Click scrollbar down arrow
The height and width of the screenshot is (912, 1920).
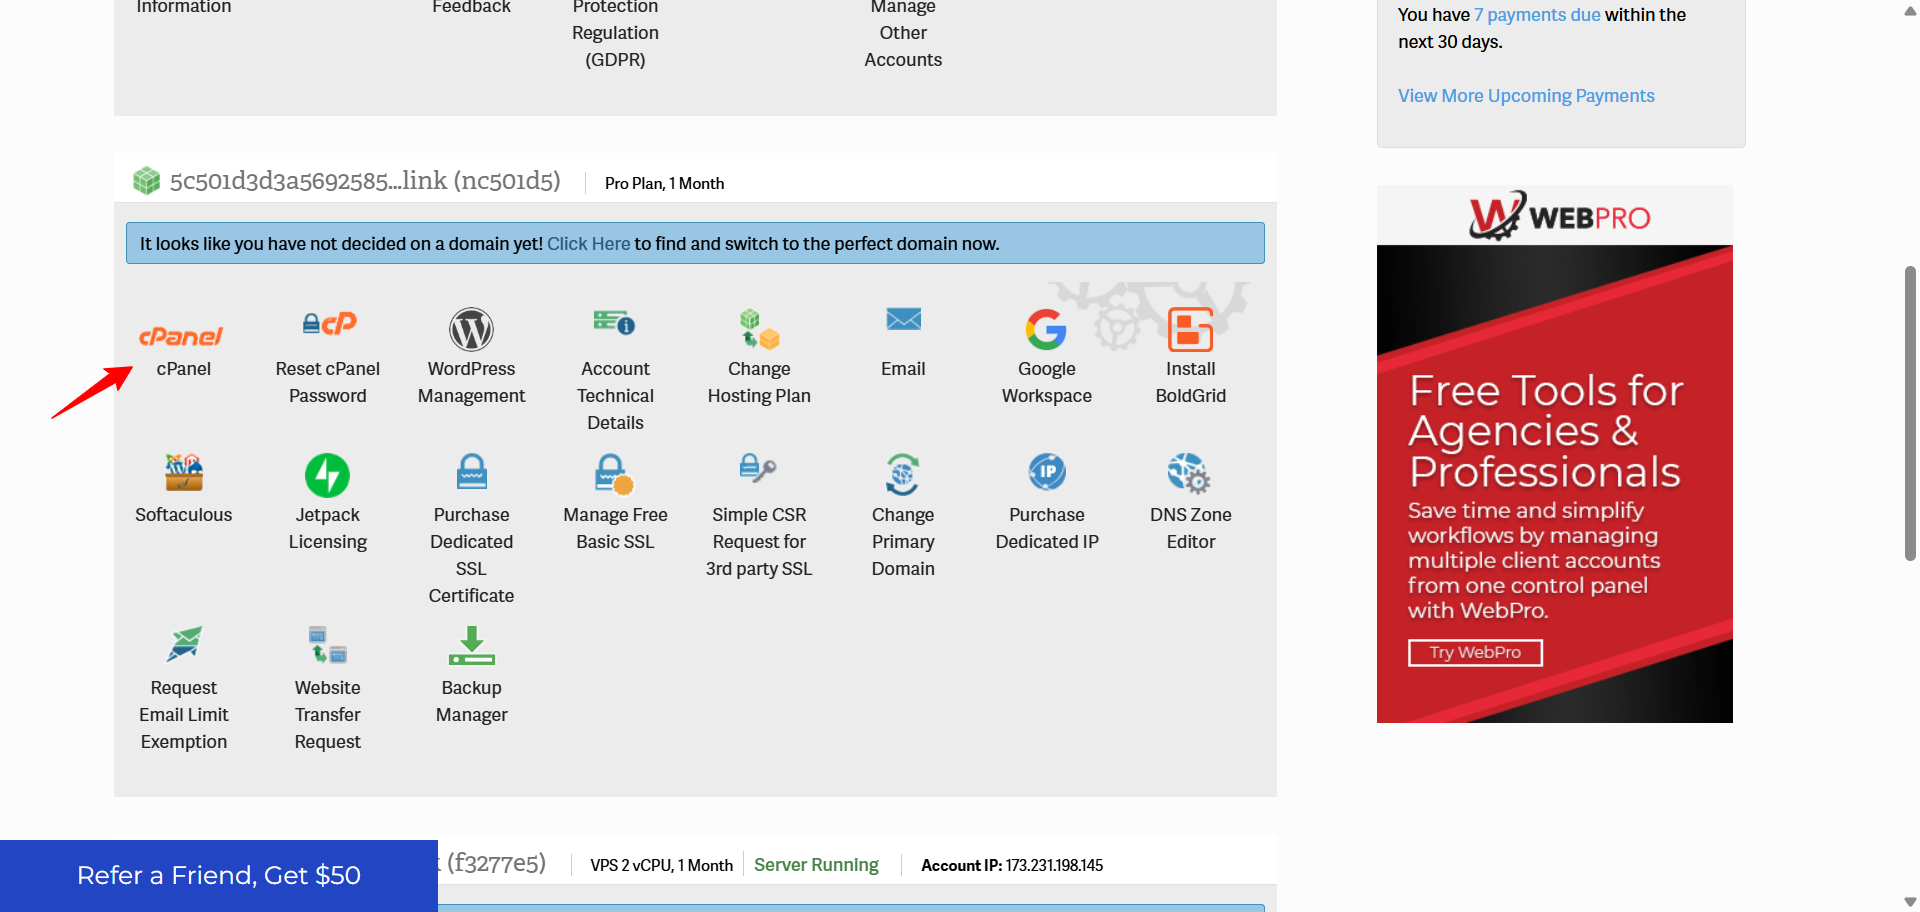(1910, 901)
